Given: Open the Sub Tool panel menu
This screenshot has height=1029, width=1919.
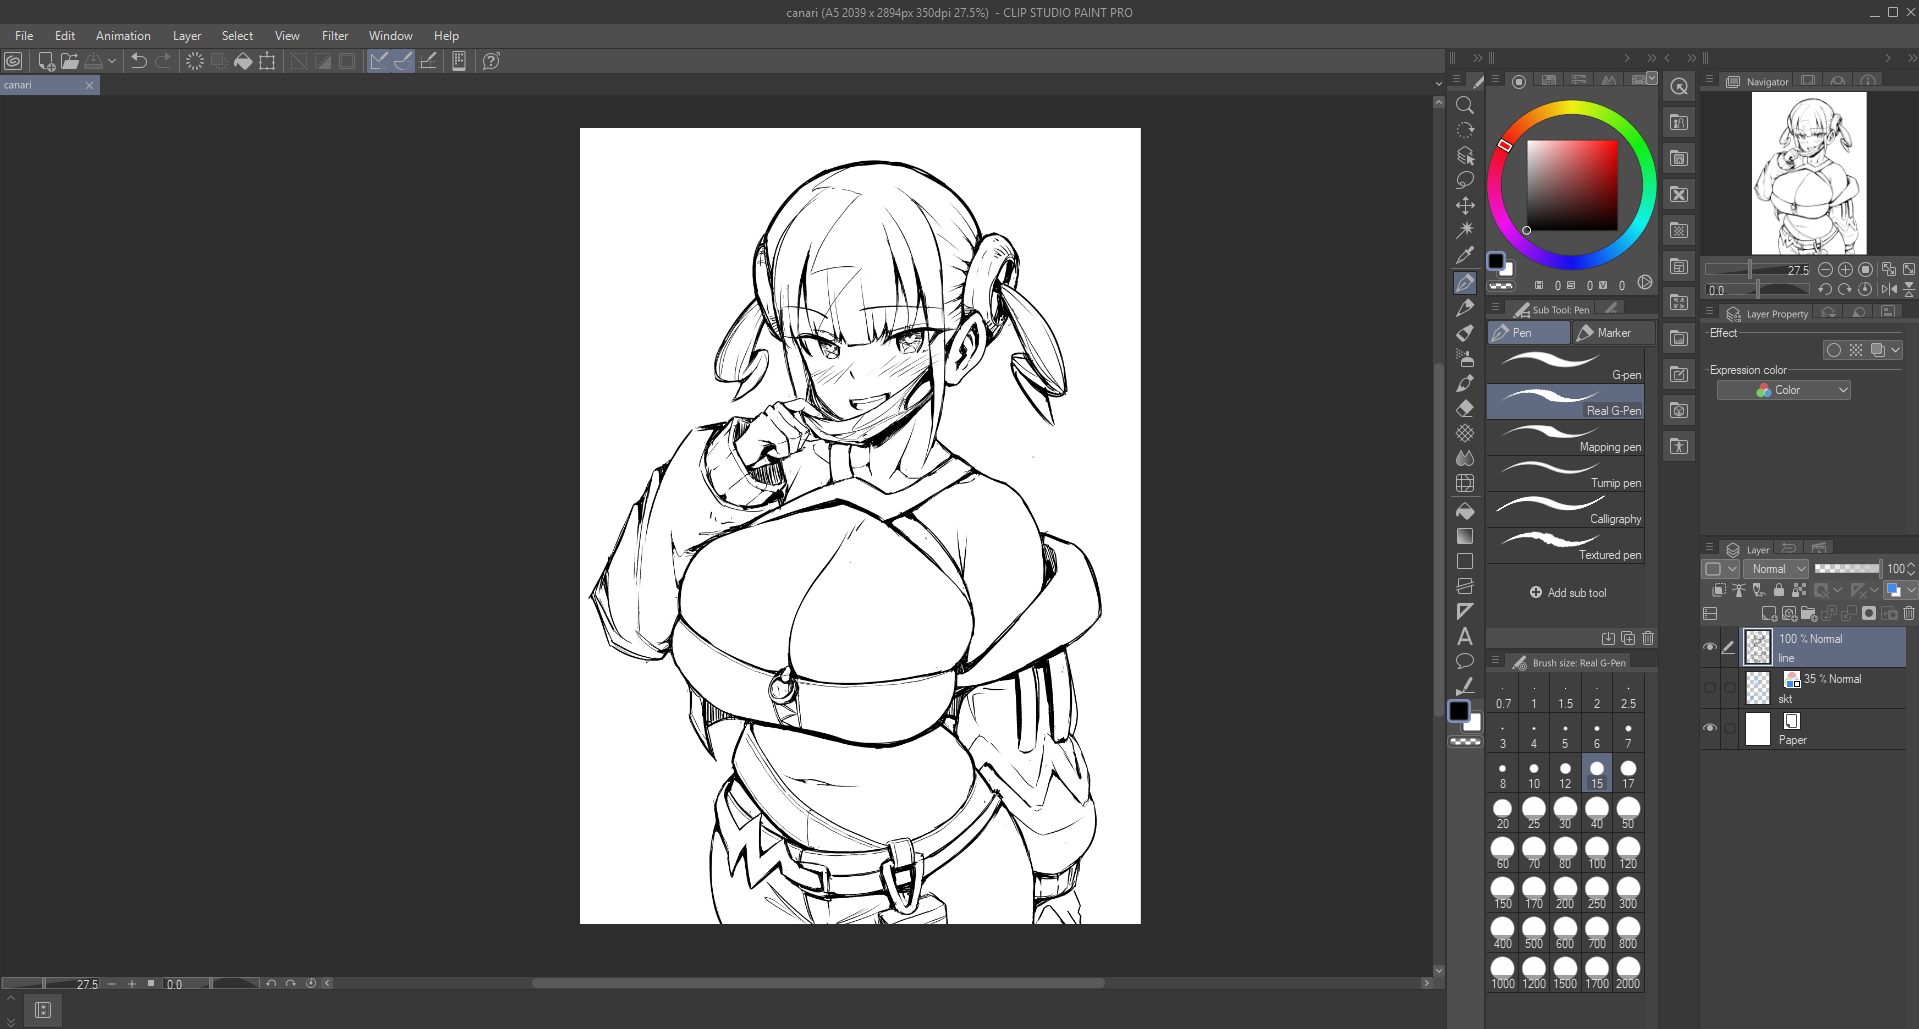Looking at the screenshot, I should [1495, 309].
